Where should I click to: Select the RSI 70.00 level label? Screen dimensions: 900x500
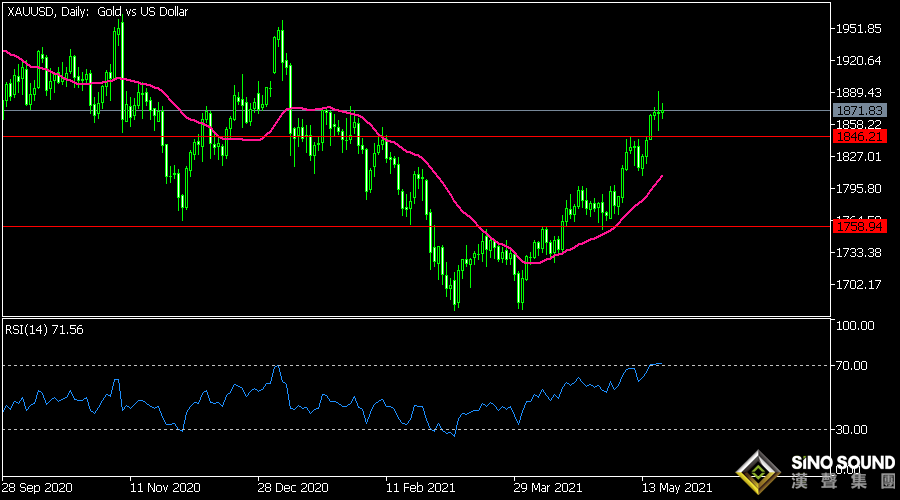click(856, 366)
